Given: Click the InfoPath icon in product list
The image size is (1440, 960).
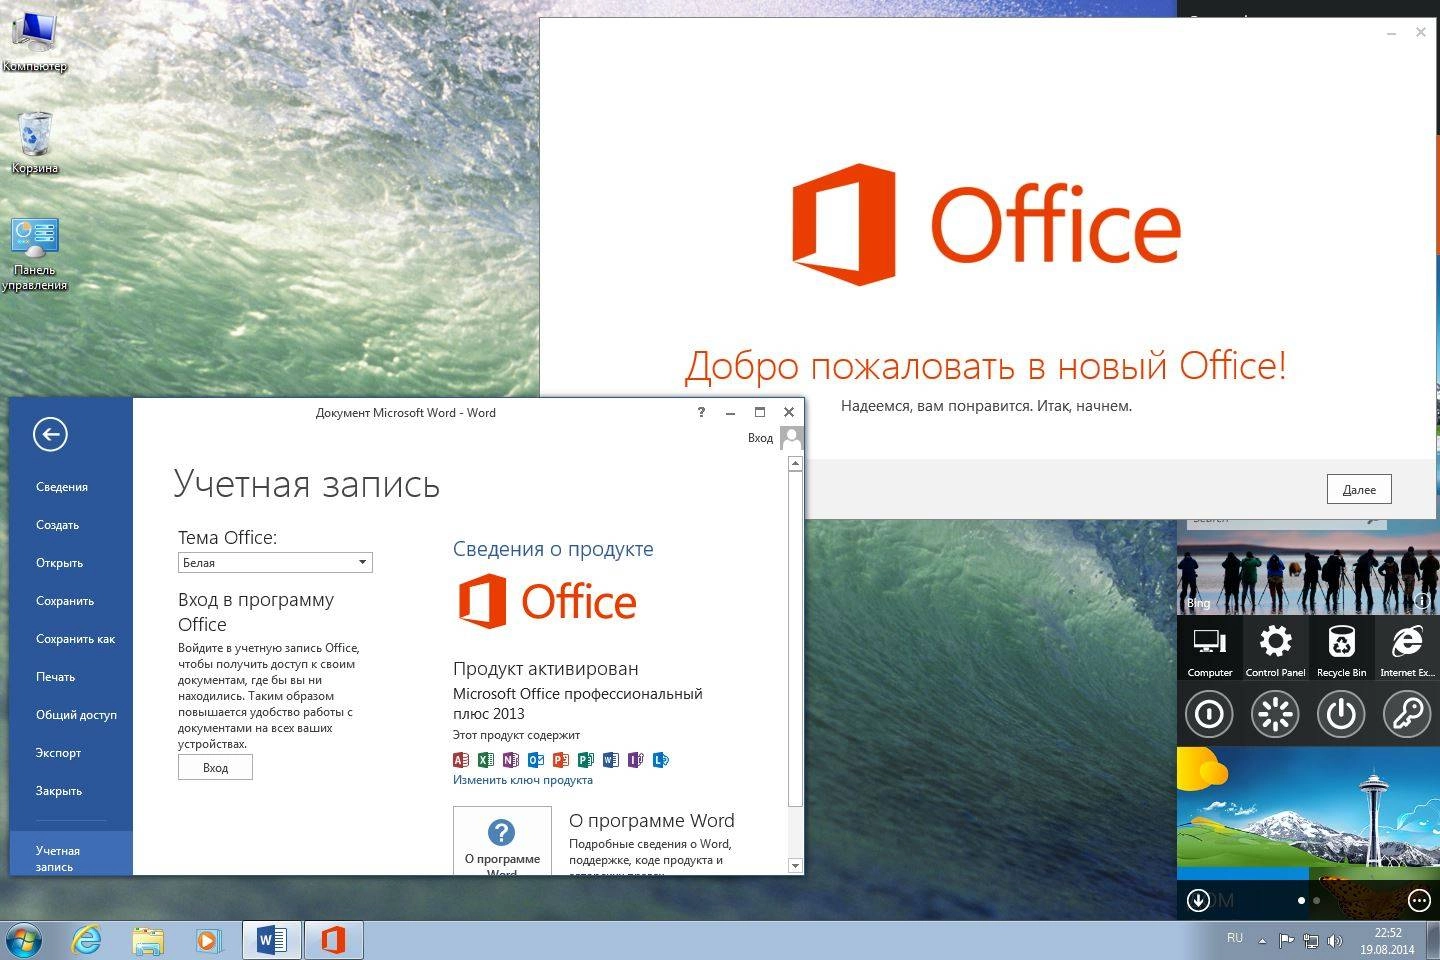Looking at the screenshot, I should coord(636,760).
